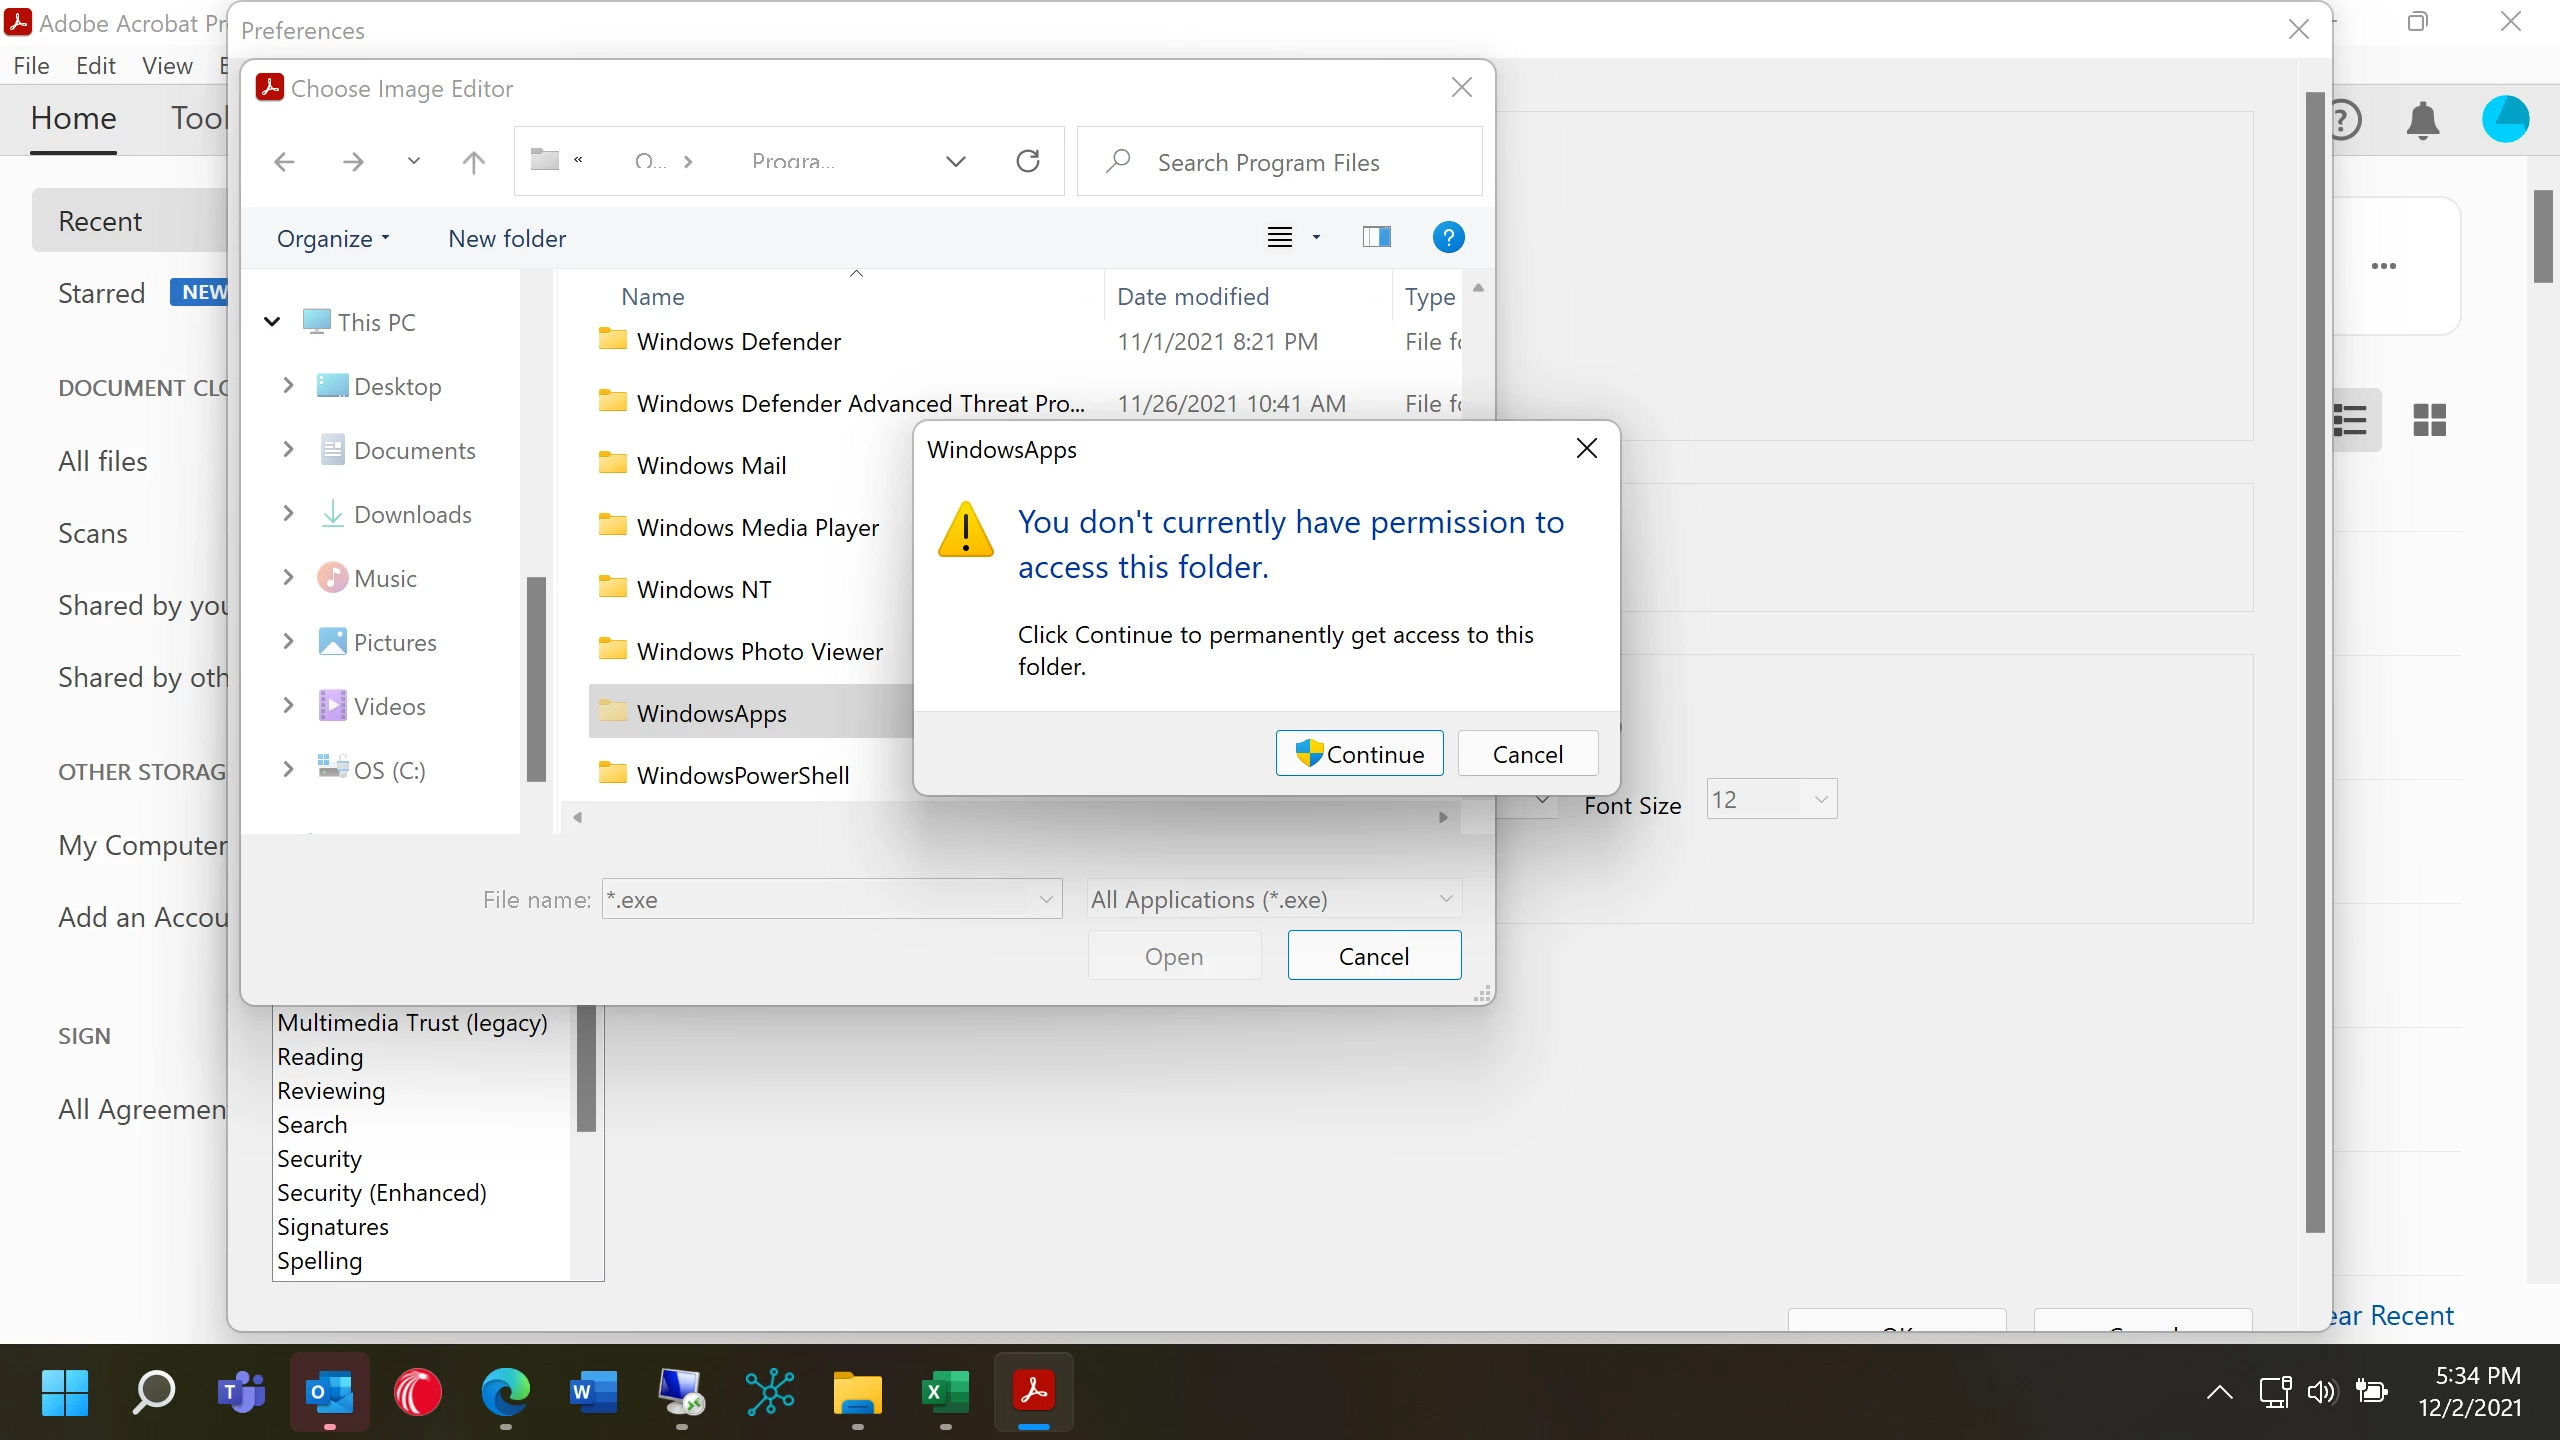Screen dimensions: 2560x1440
Task: Click the New folder button
Action: point(507,239)
